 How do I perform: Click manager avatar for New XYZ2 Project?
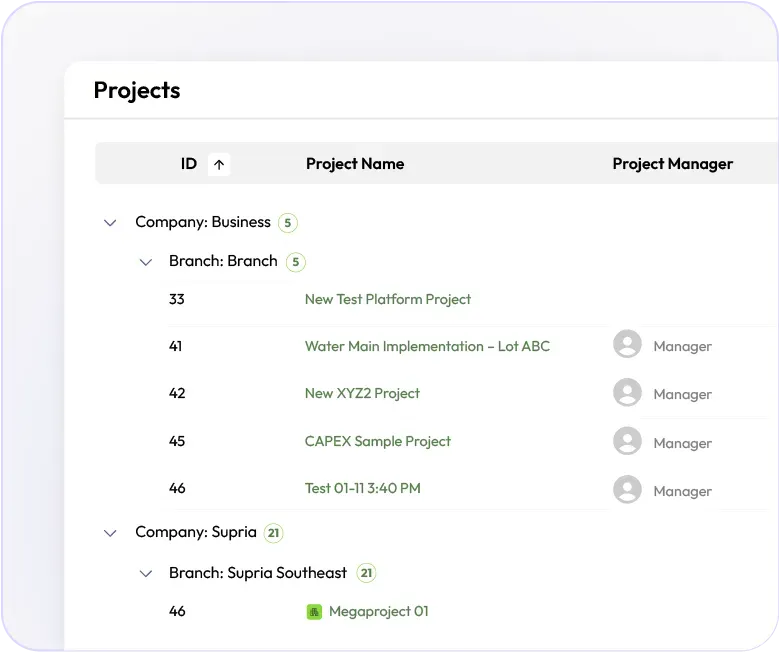tap(627, 393)
